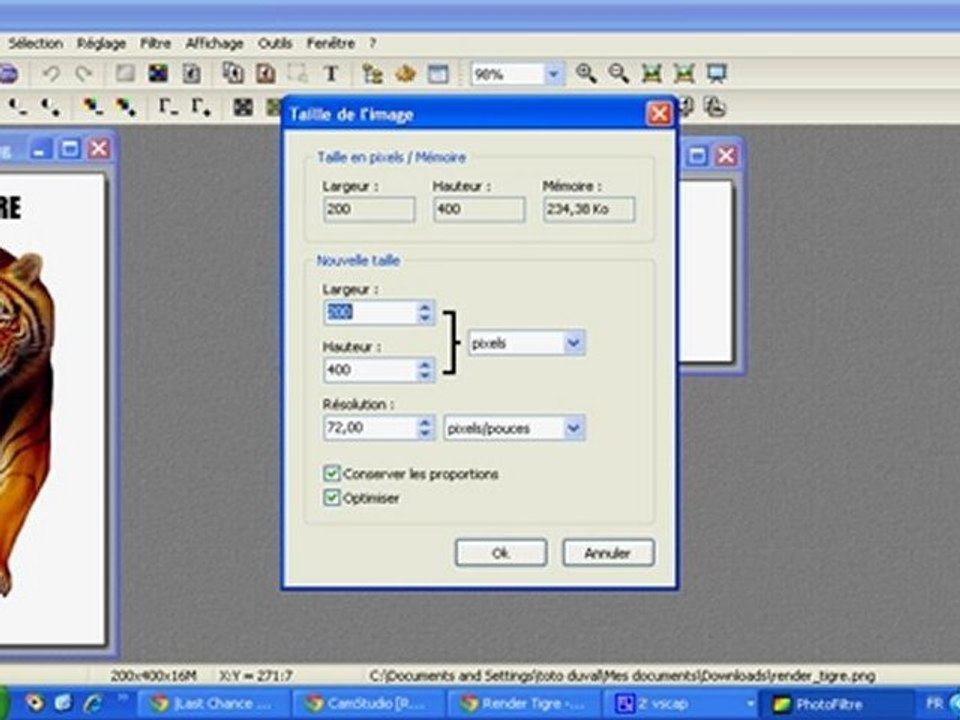Open the Sélection menu

coord(36,43)
